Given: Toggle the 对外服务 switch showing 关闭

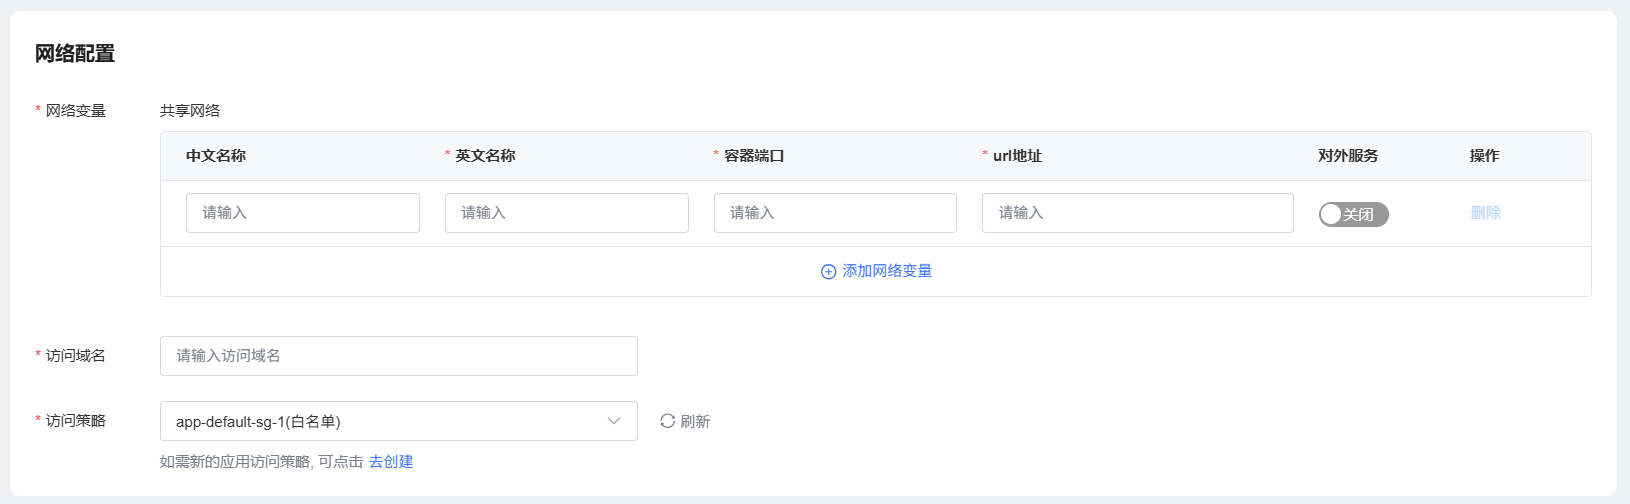Looking at the screenshot, I should 1353,214.
